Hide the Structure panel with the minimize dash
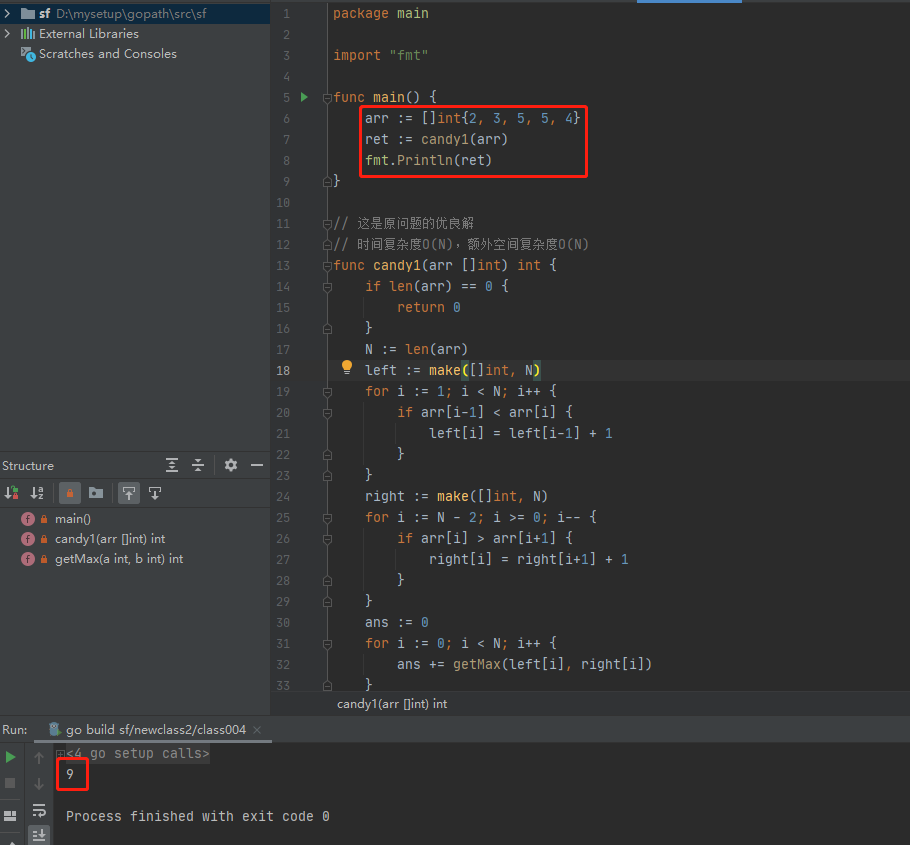This screenshot has width=910, height=845. coord(257,465)
